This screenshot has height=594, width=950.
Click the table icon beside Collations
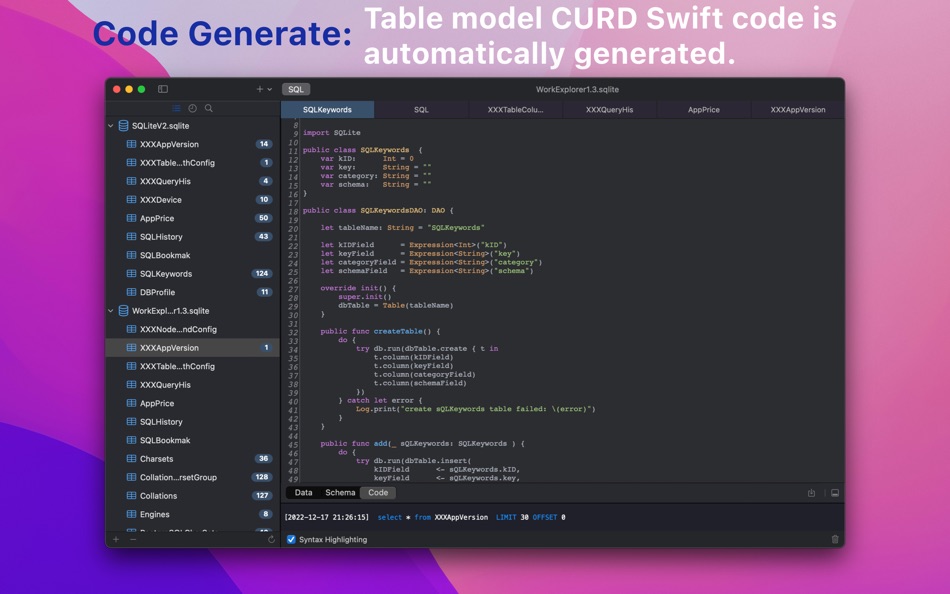[131, 495]
